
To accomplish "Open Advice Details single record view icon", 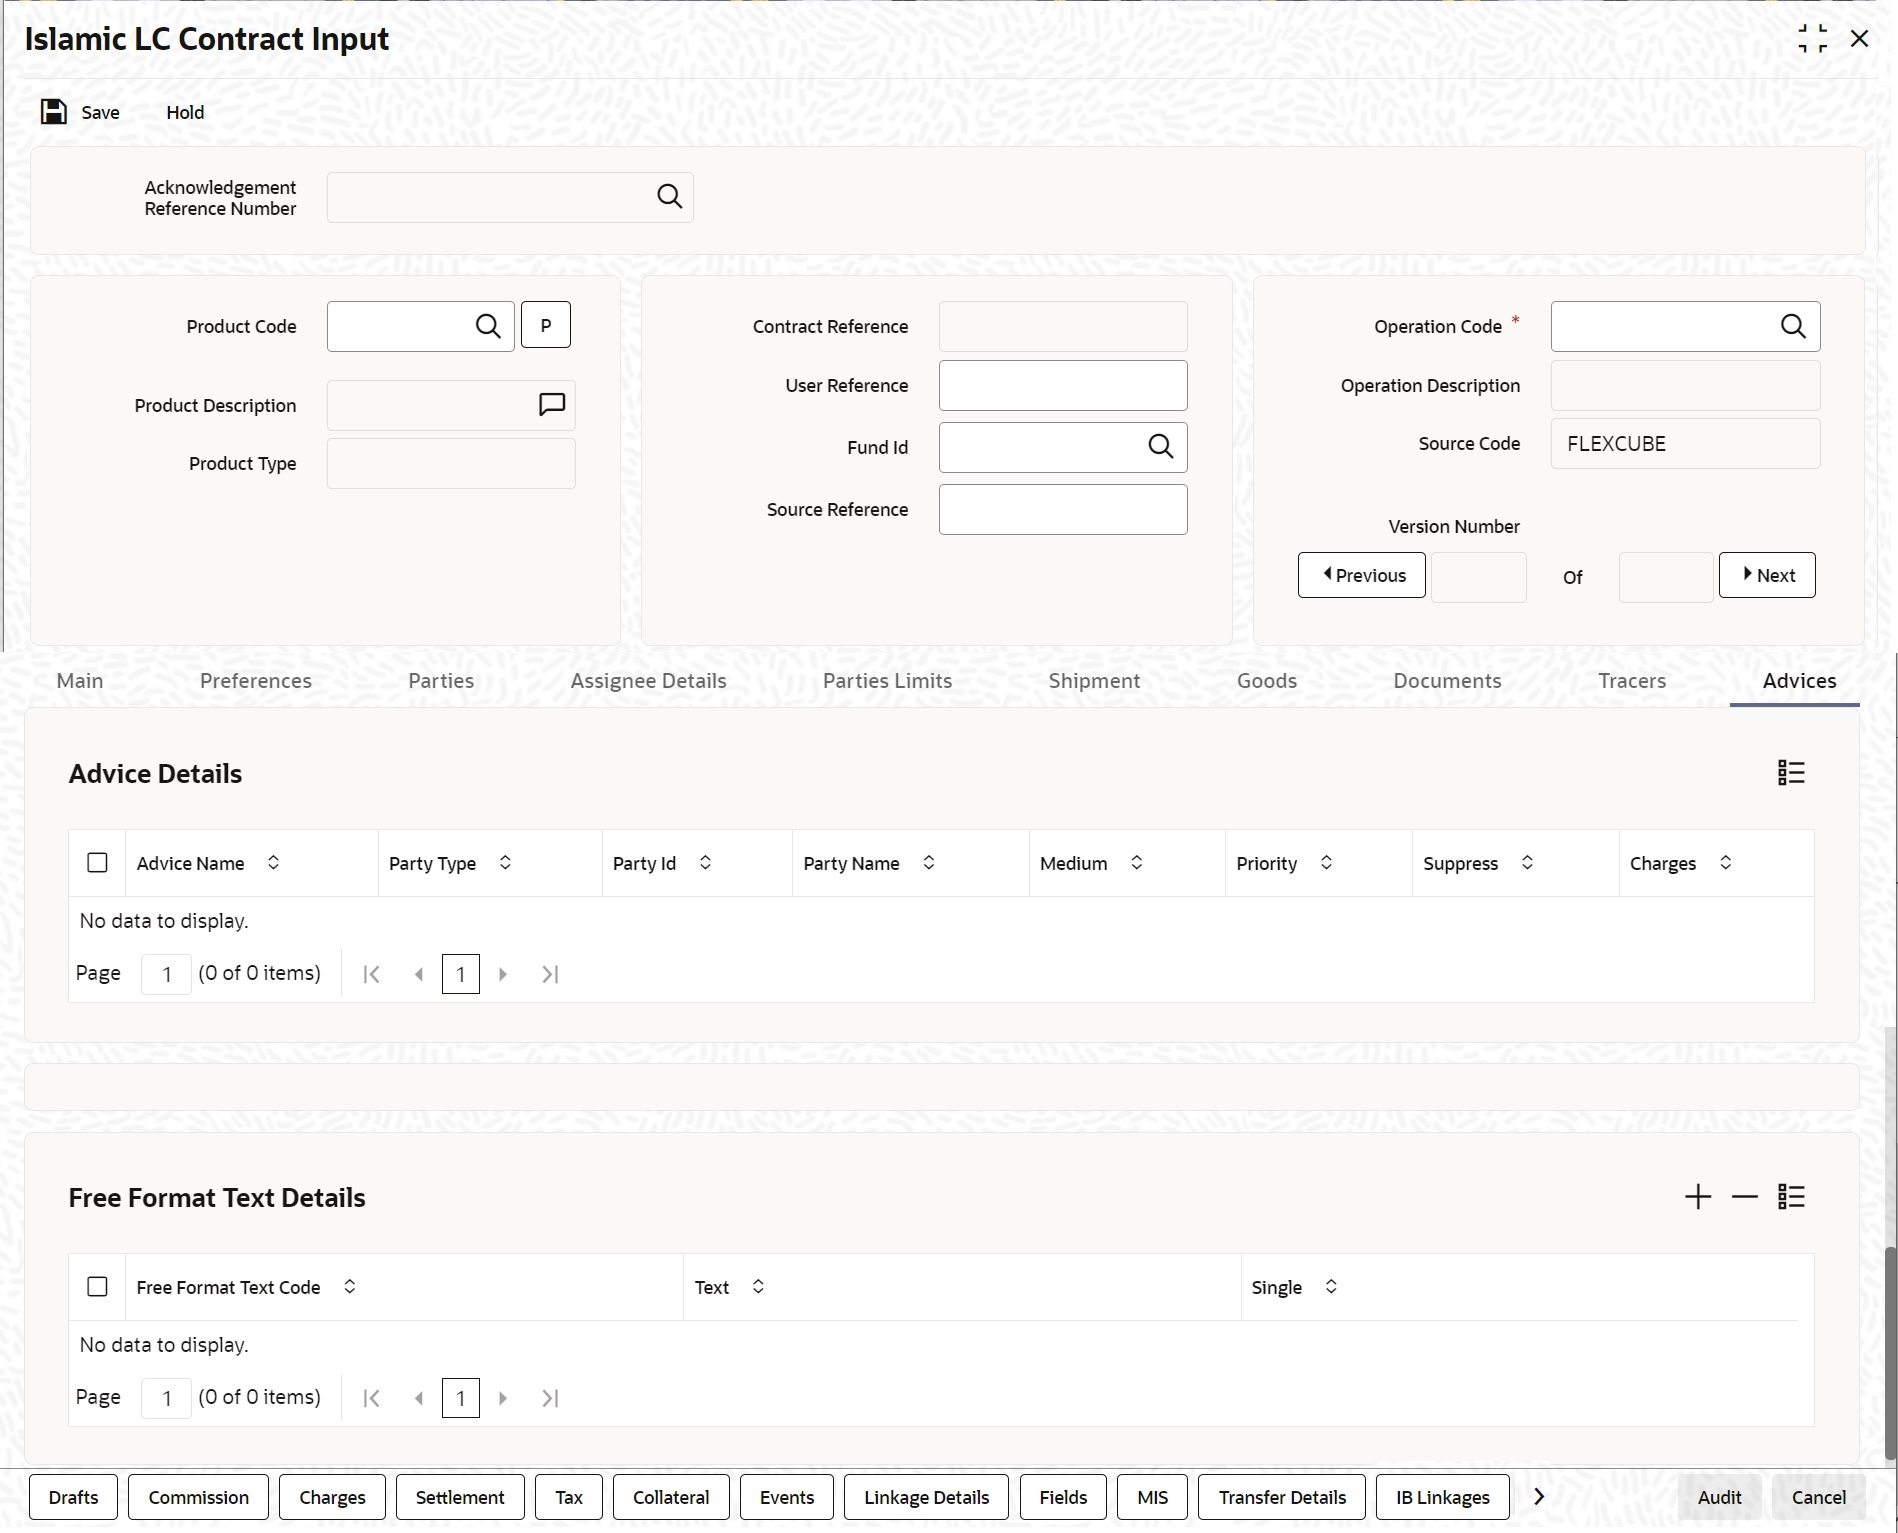I will click(1791, 773).
